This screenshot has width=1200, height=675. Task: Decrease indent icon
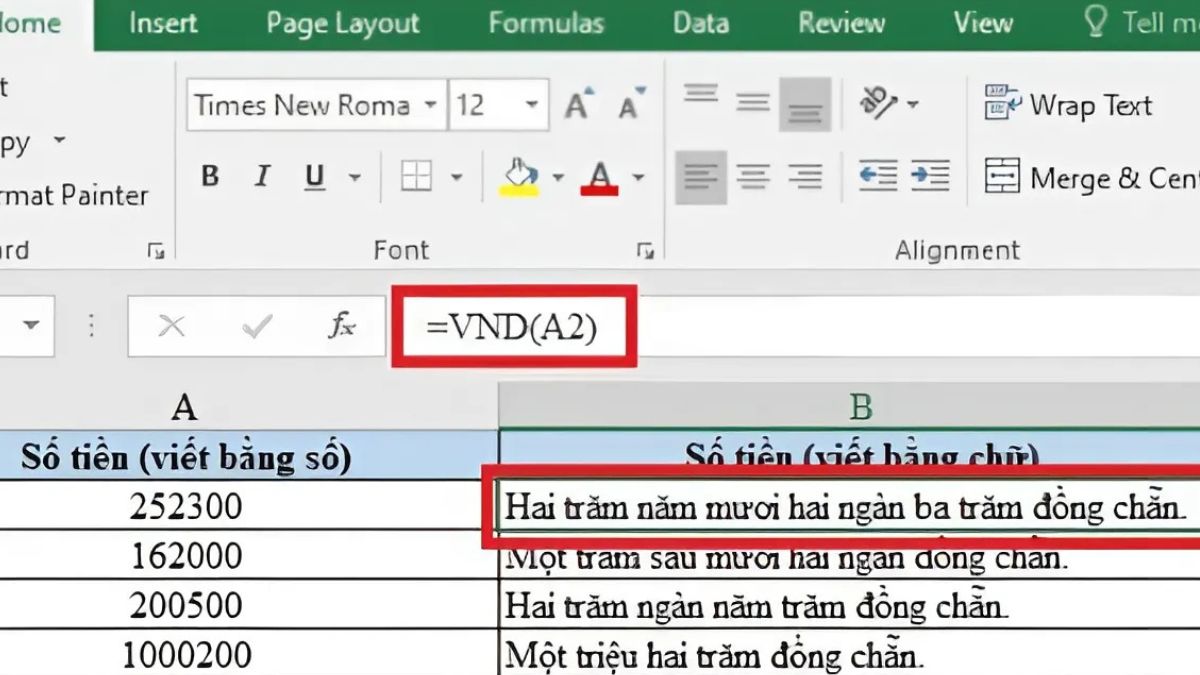tap(878, 176)
